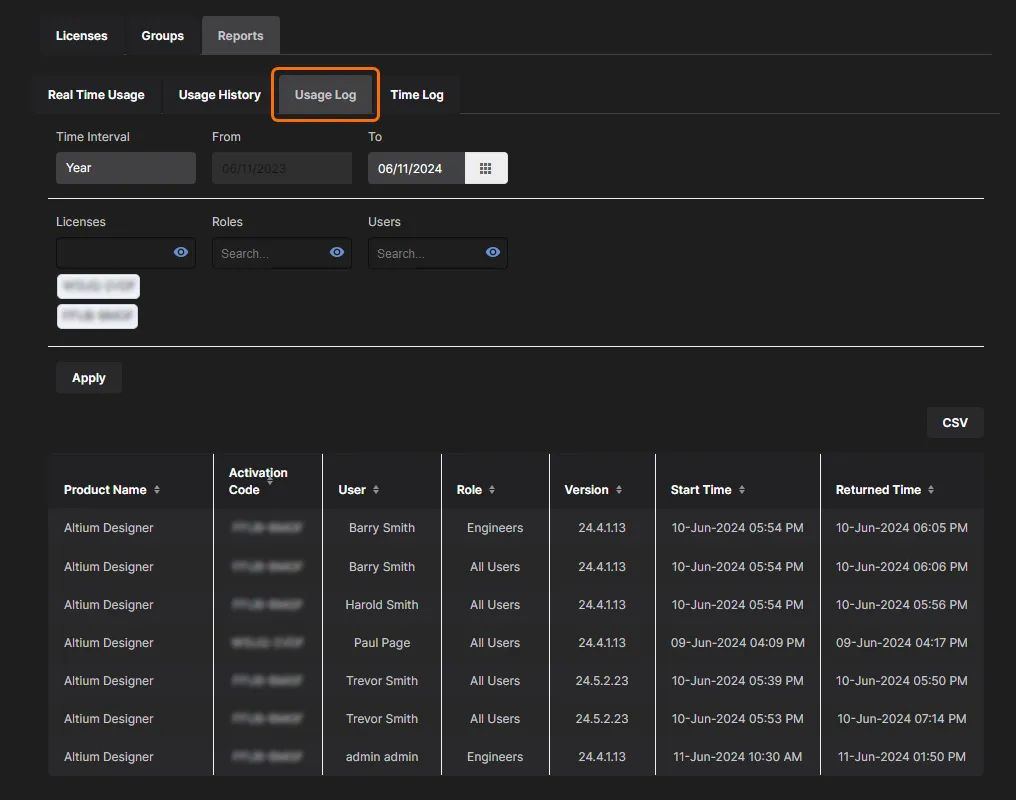Click user Paul Page in table

click(382, 643)
